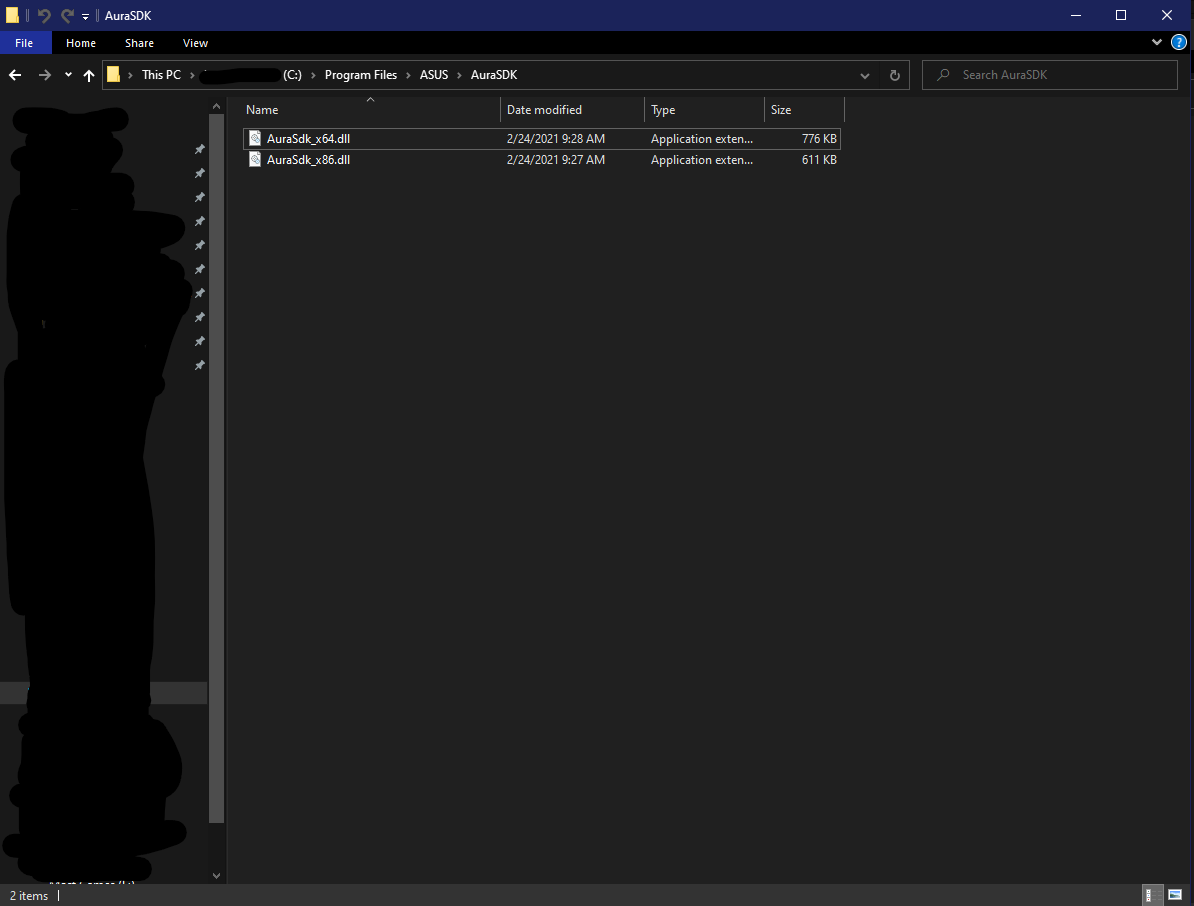Click the AuraSdk_x64.dll file icon
1194x906 pixels.
click(x=254, y=139)
